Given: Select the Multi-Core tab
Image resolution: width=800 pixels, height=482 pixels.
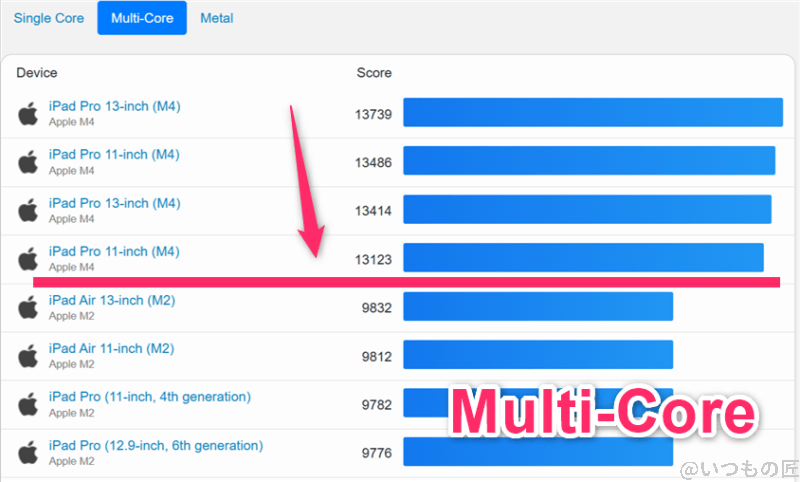Looking at the screenshot, I should pyautogui.click(x=141, y=18).
